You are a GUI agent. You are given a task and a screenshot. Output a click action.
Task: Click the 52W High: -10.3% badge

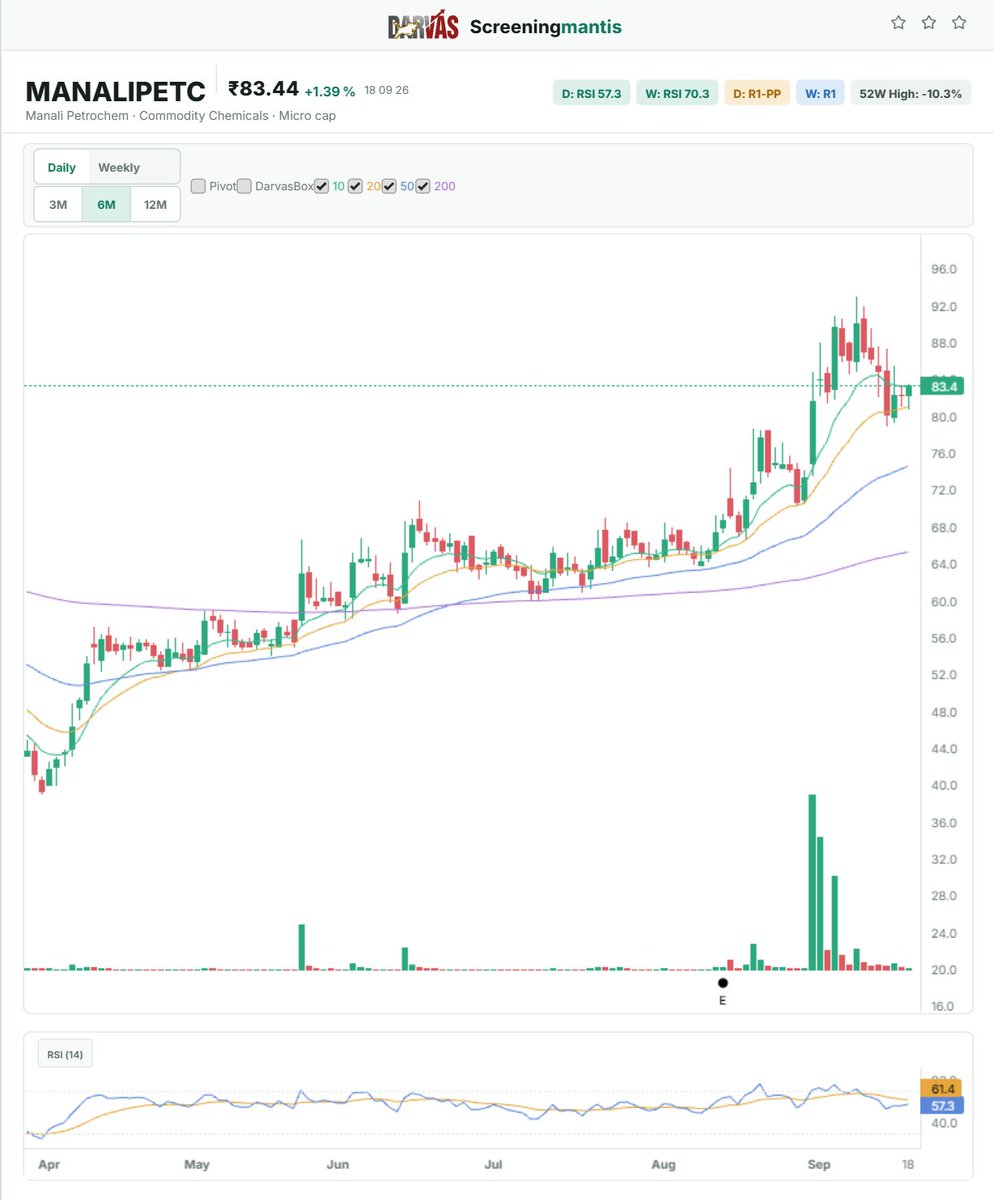coord(910,93)
